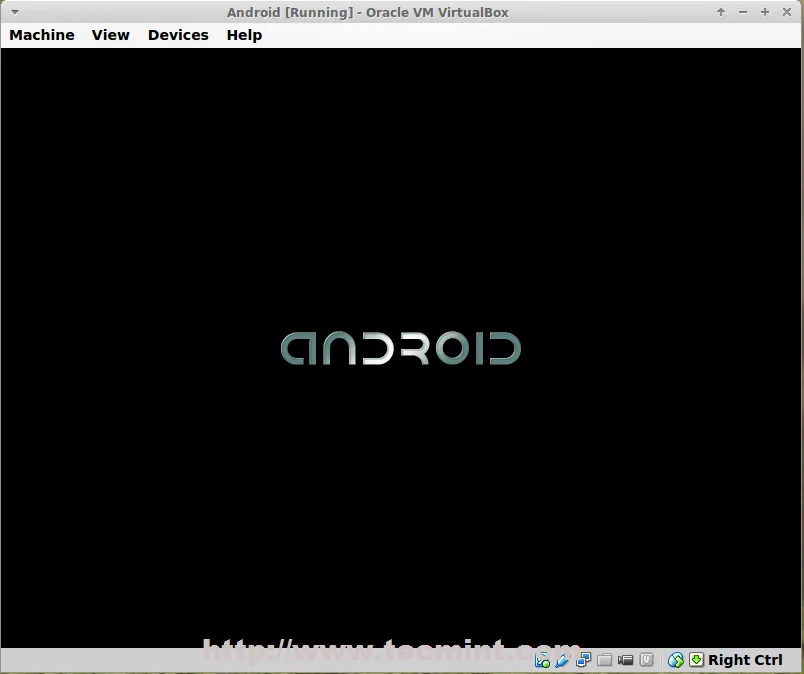
Task: Open the USB devices status icon
Action: pos(563,660)
